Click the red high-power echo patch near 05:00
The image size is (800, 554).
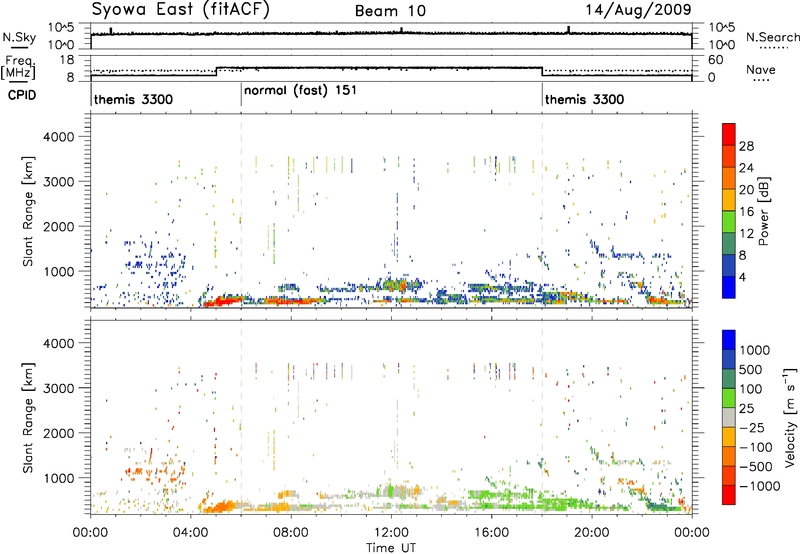[x=222, y=301]
